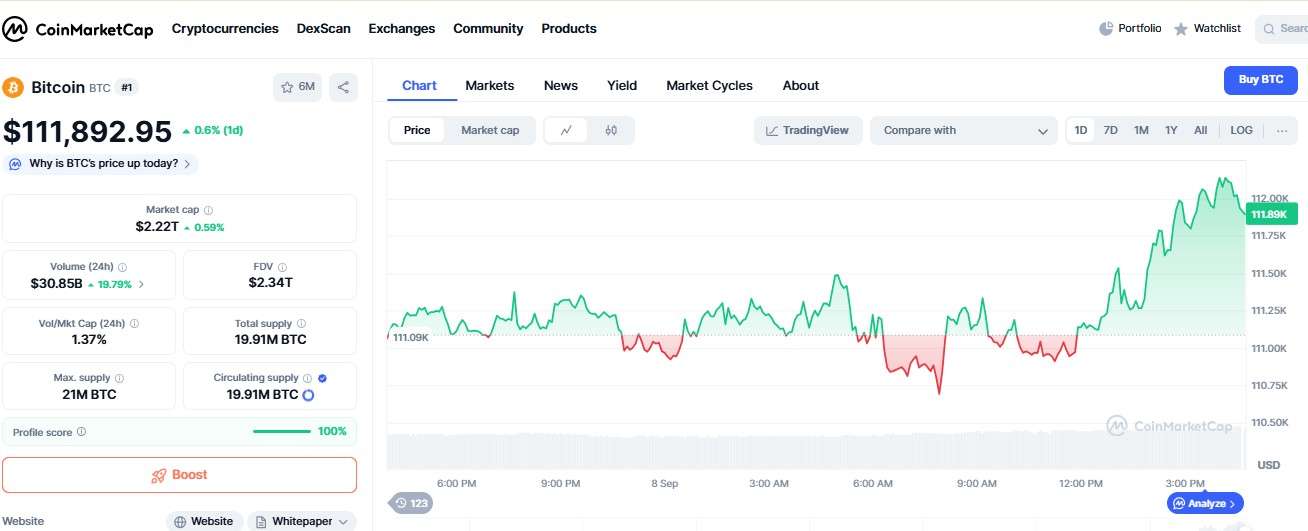Click the Profile score progress bar
1308x531 pixels.
point(282,432)
